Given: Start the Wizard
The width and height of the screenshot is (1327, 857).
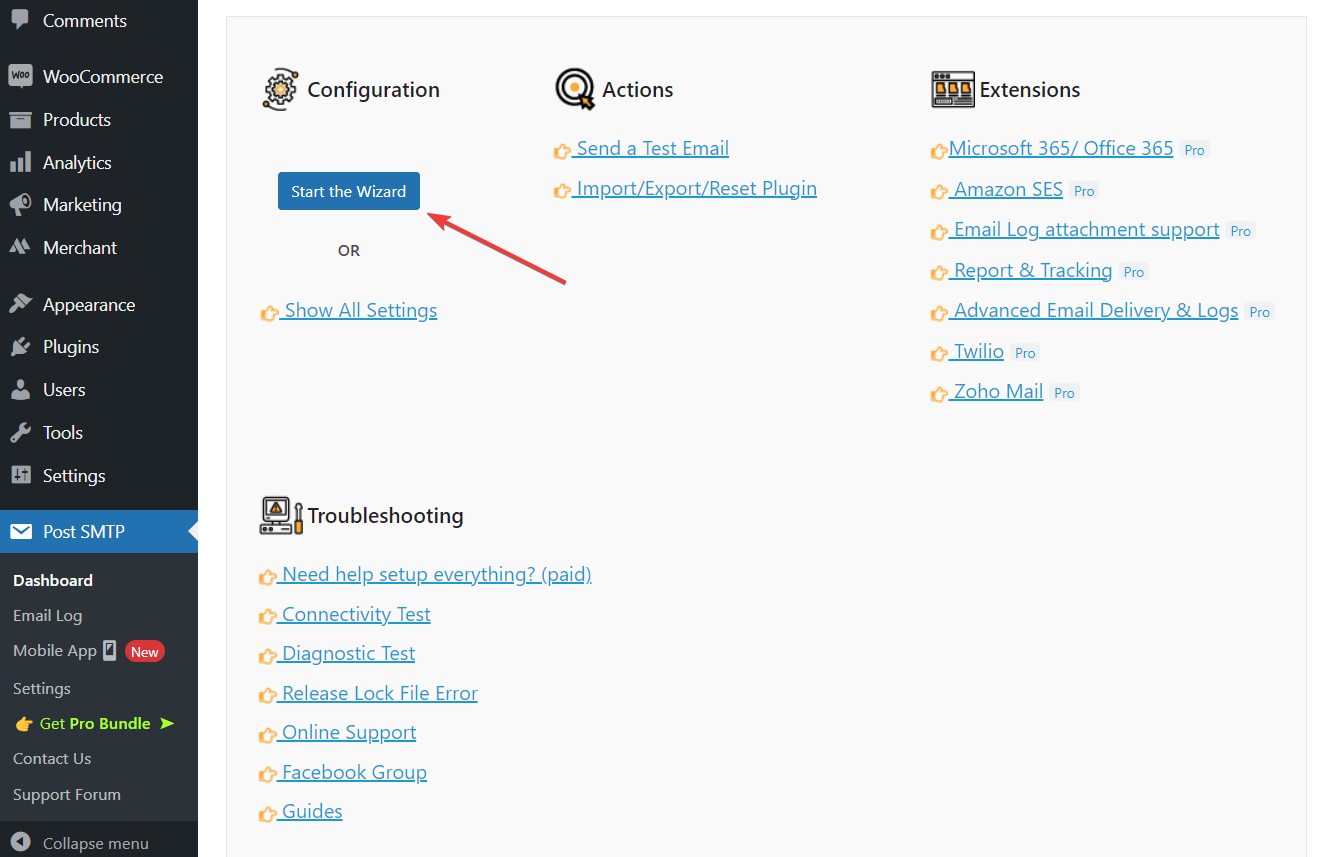Looking at the screenshot, I should (349, 191).
